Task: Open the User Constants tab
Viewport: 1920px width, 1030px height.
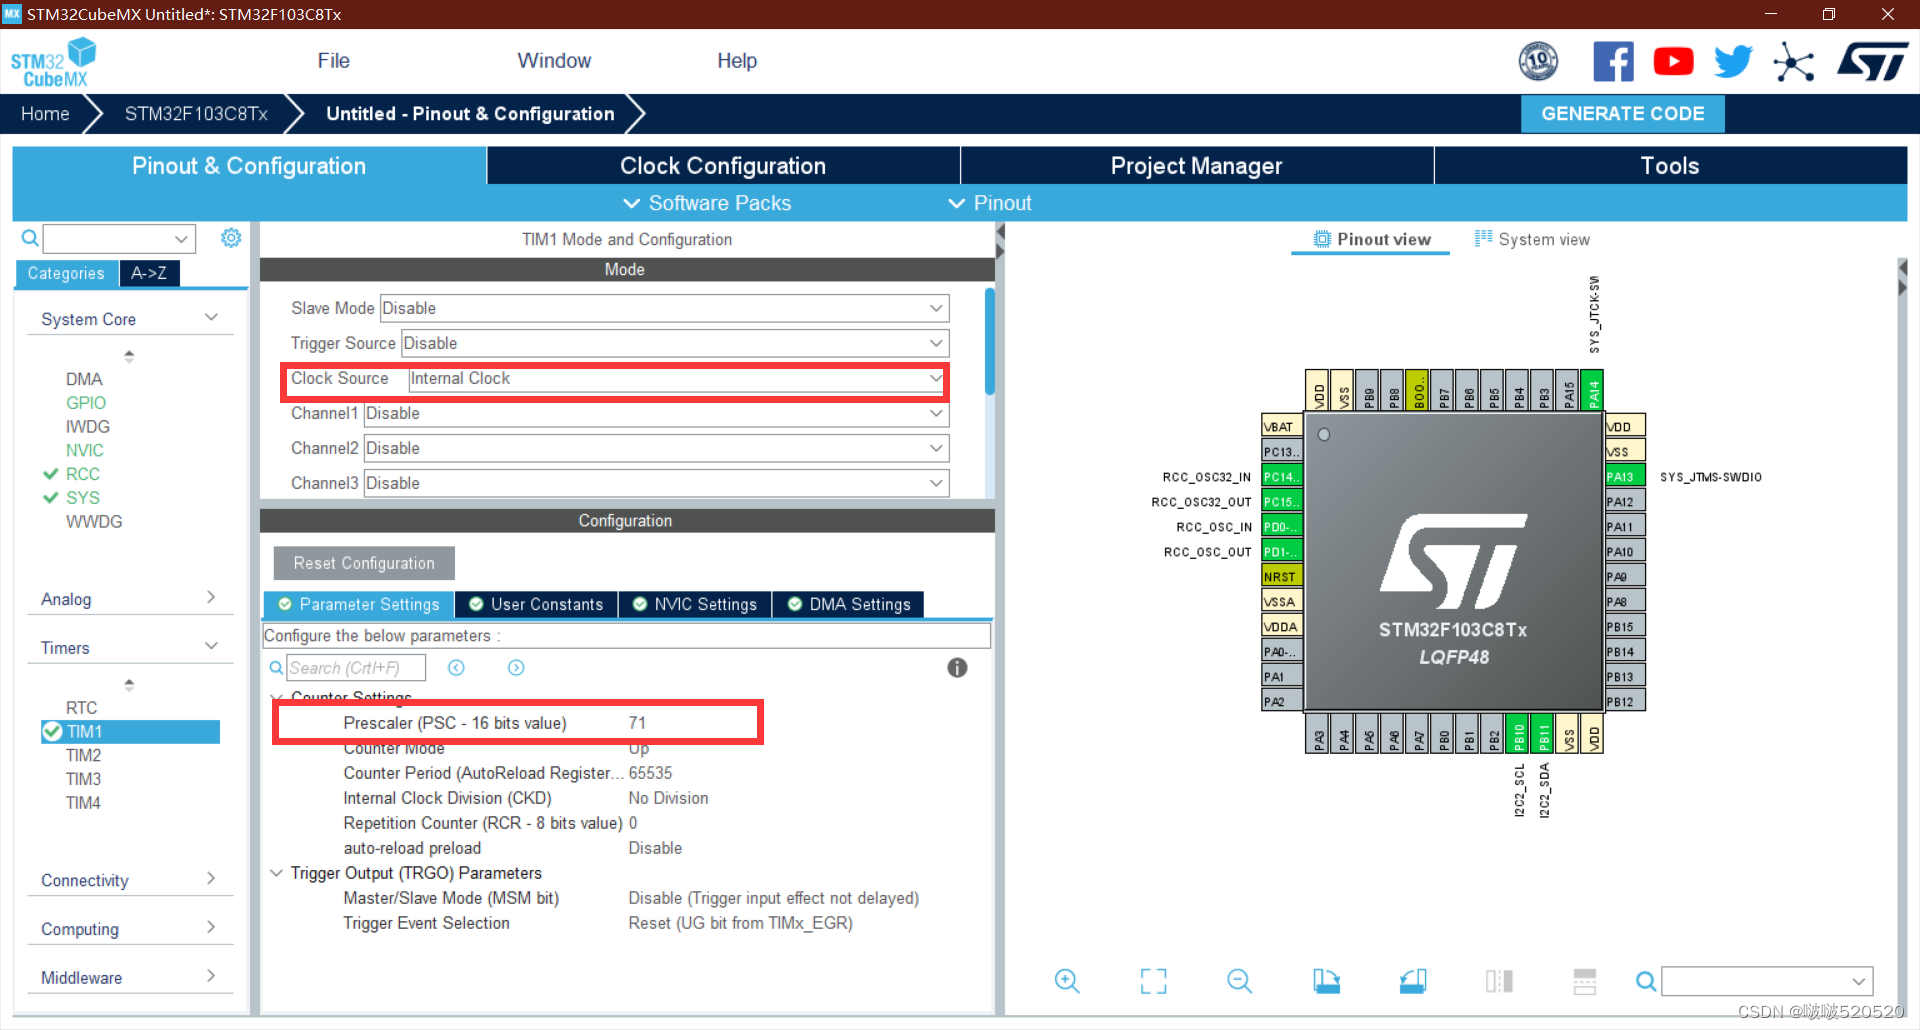Action: [x=536, y=604]
